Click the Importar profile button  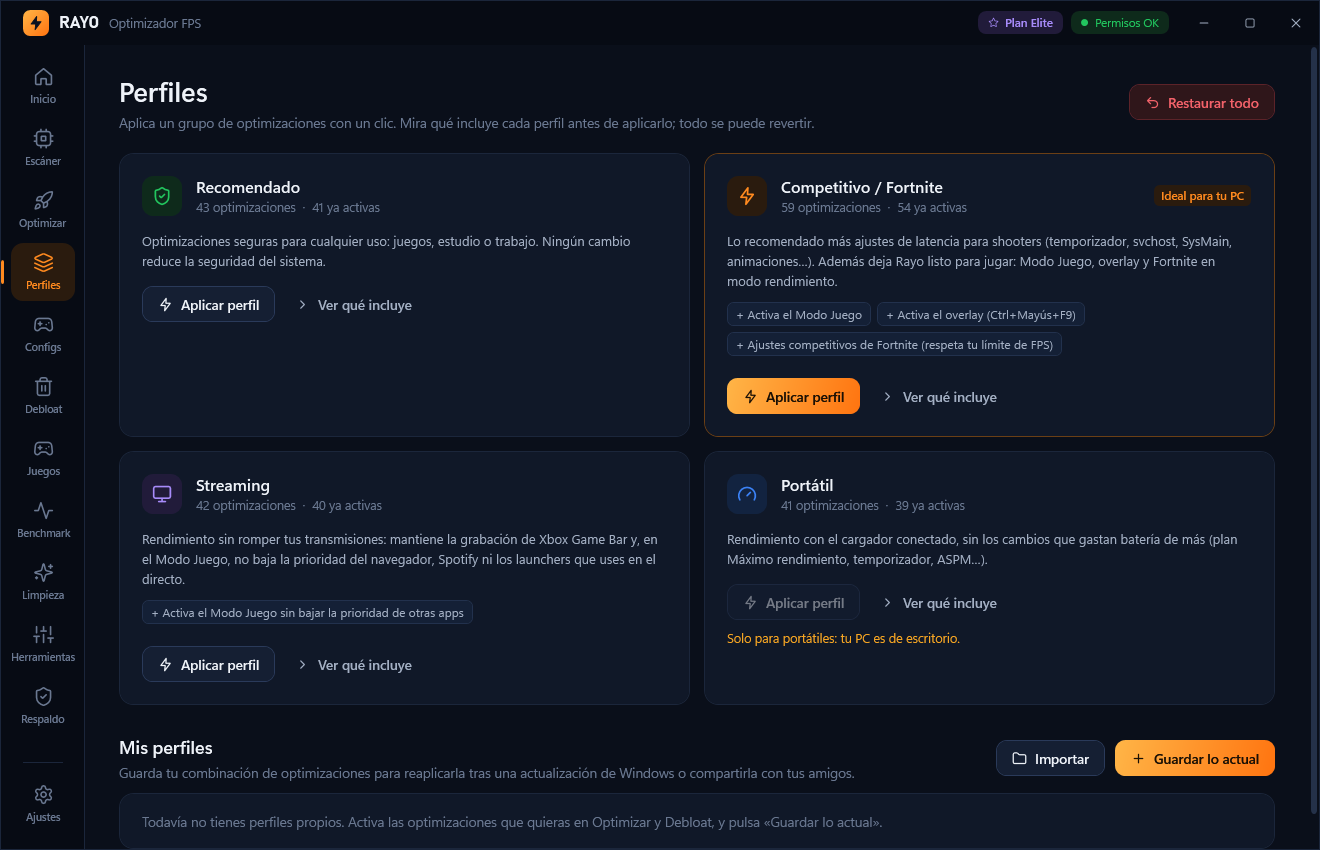[1050, 758]
